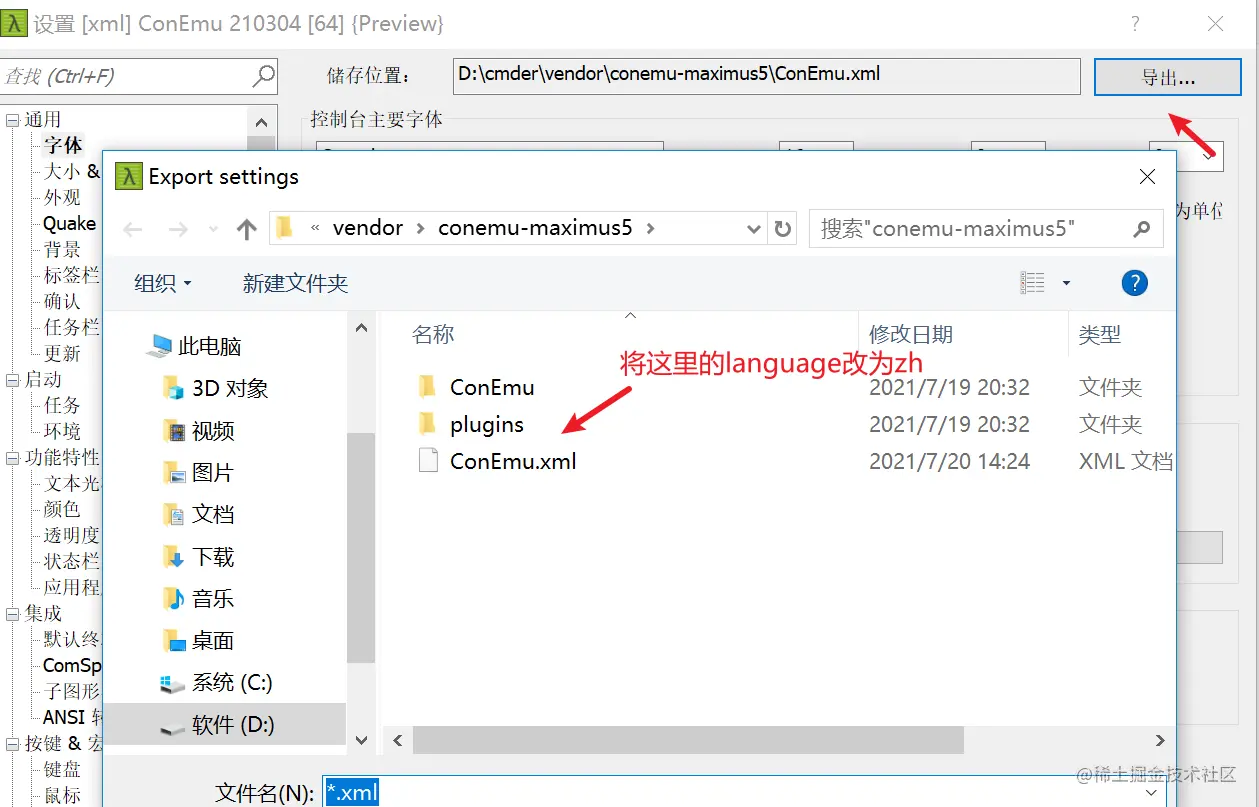This screenshot has width=1259, height=807.
Task: Open the 组织 organize menu
Action: point(163,283)
